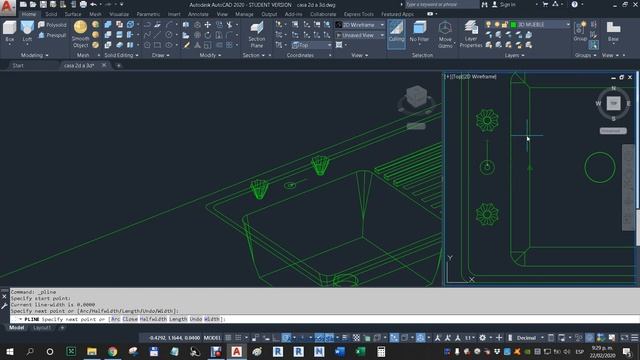The image size is (640, 360).
Task: Click the Undo arrow in Quick Access
Action: coord(93,4)
